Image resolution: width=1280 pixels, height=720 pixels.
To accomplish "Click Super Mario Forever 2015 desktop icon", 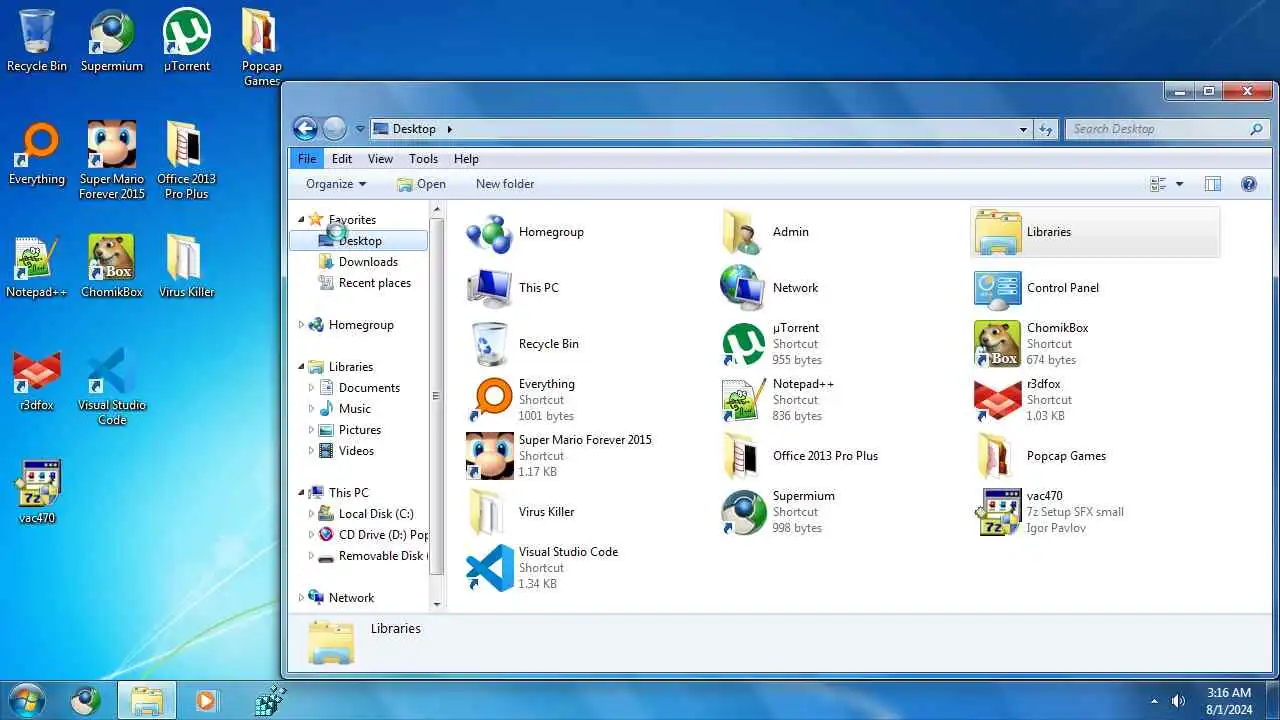I will pyautogui.click(x=112, y=145).
